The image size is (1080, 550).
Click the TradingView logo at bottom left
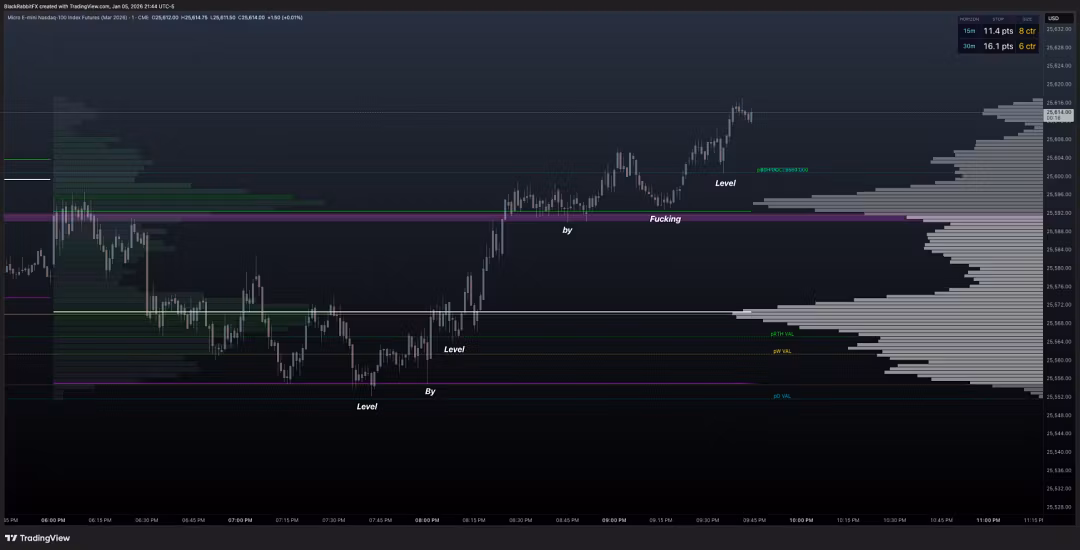click(x=37, y=538)
